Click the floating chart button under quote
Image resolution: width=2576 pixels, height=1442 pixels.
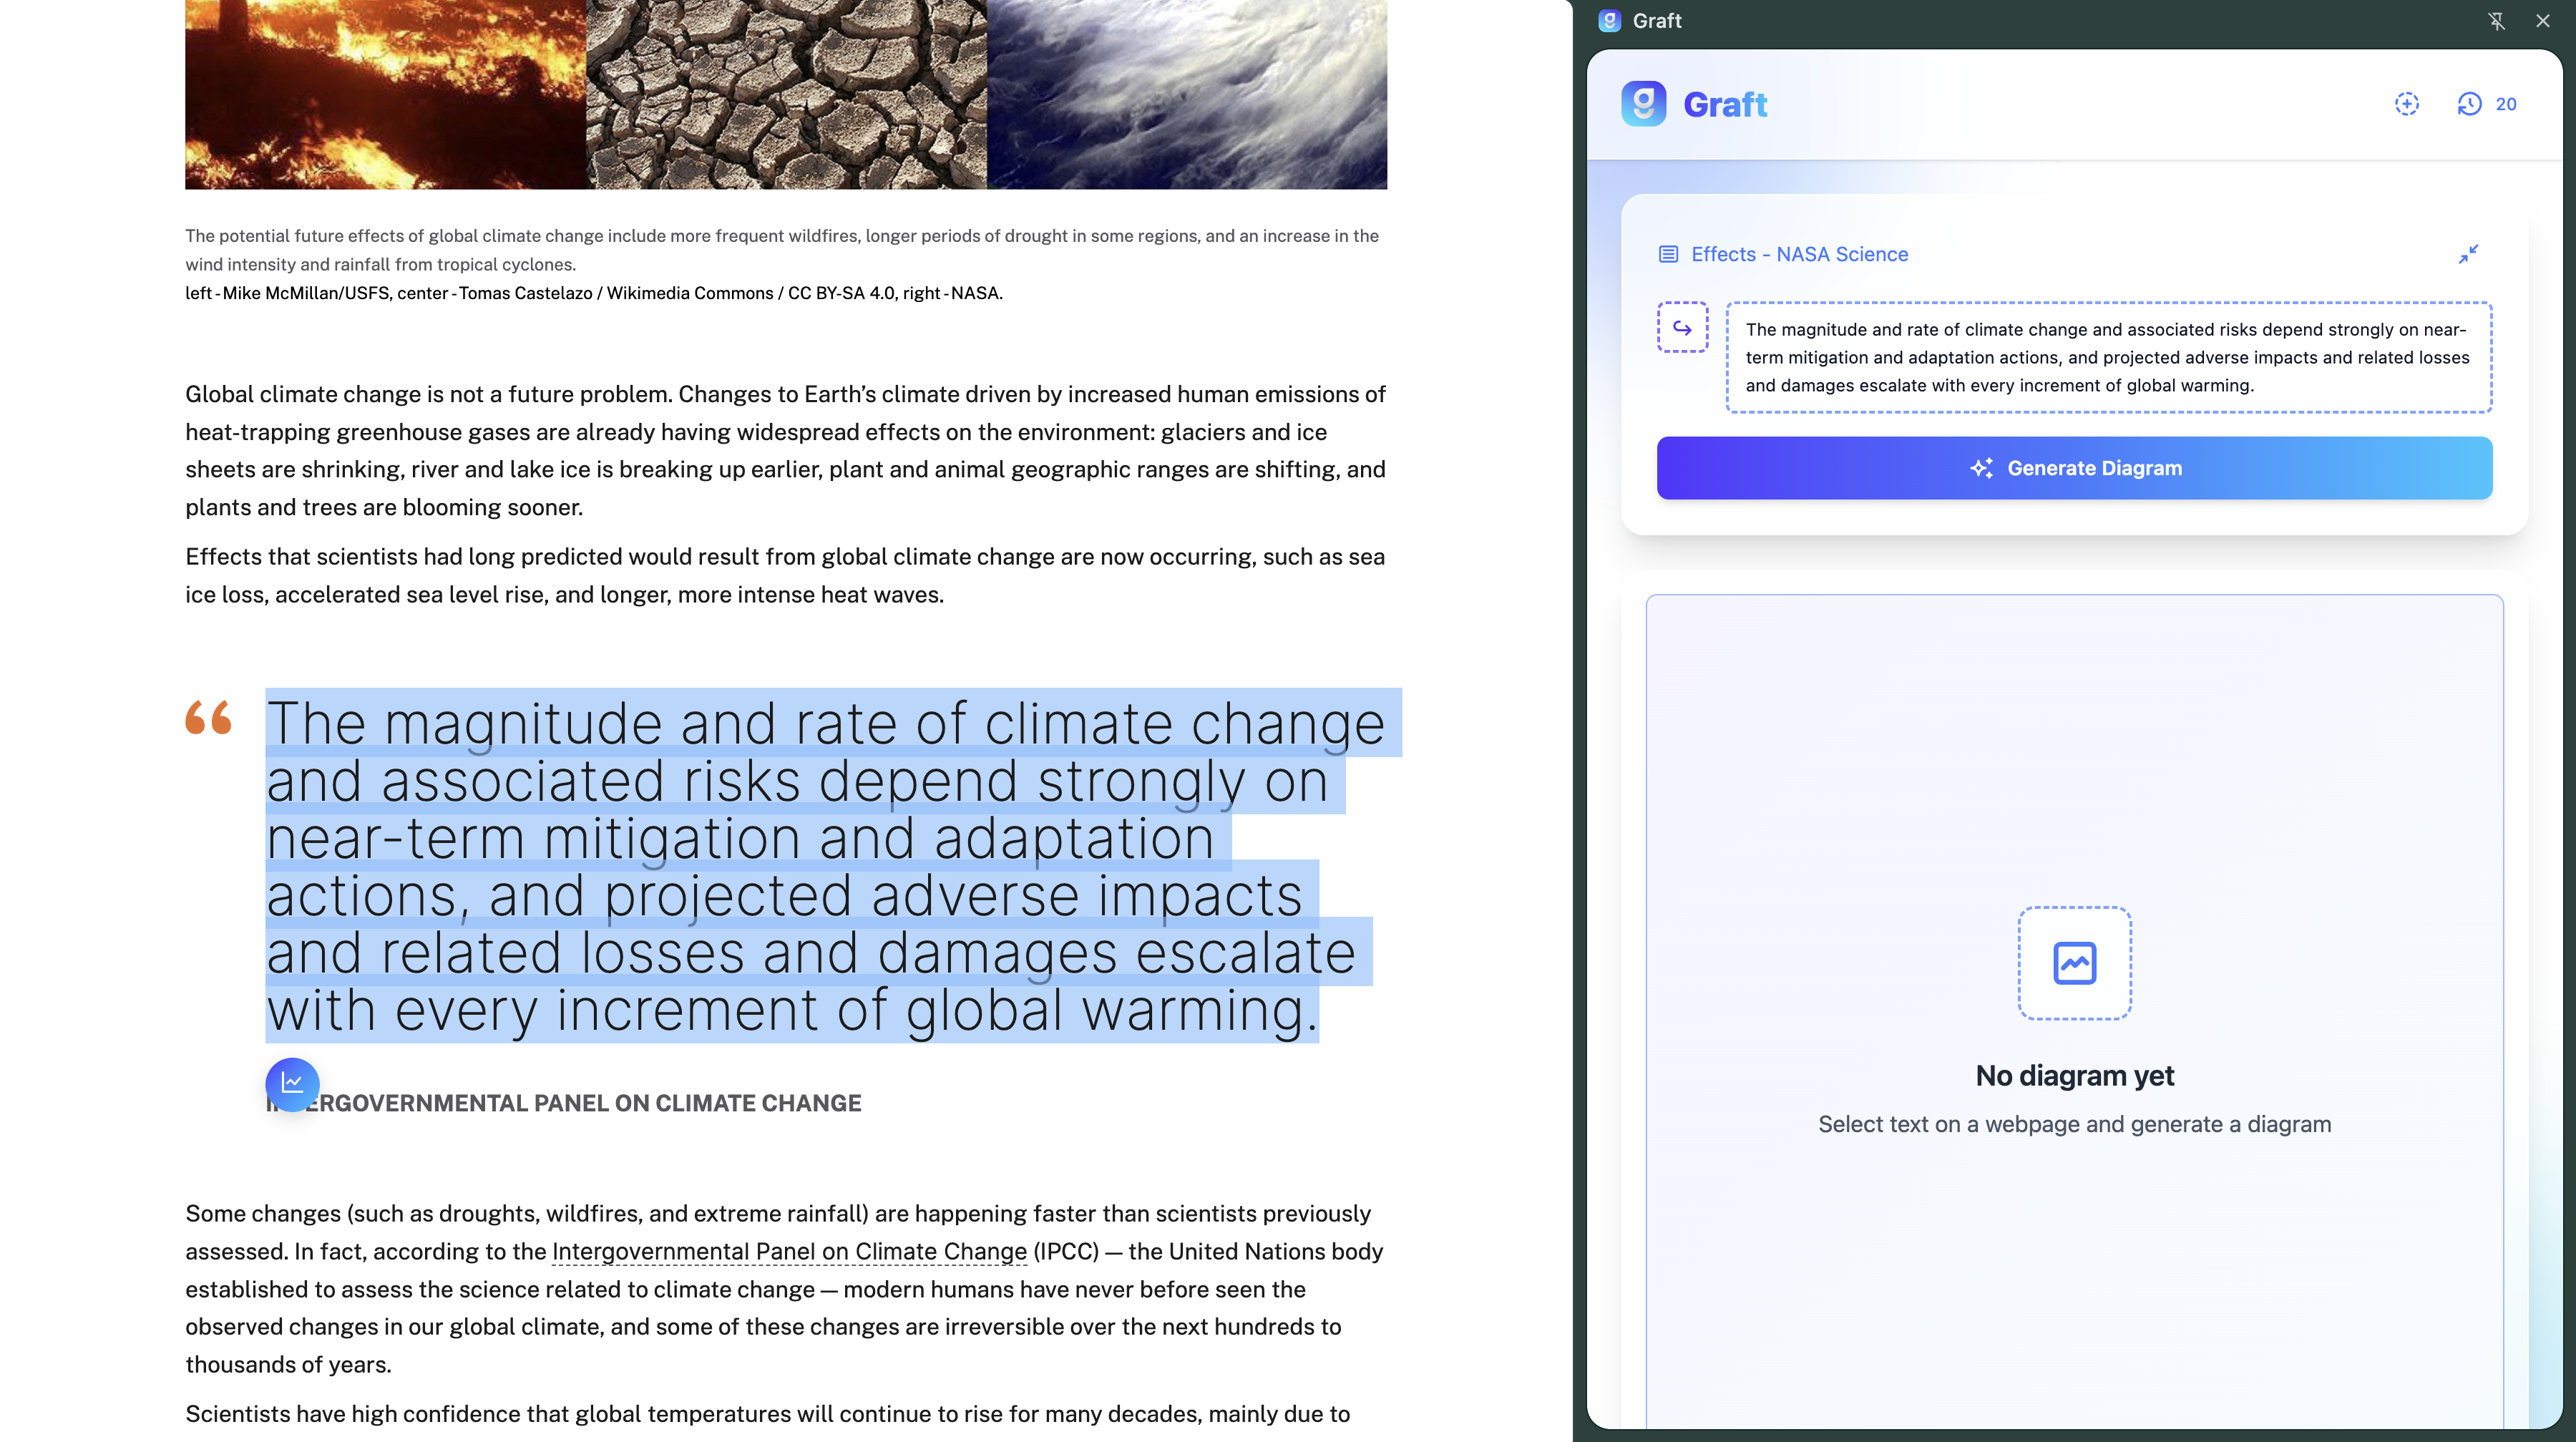[x=292, y=1083]
